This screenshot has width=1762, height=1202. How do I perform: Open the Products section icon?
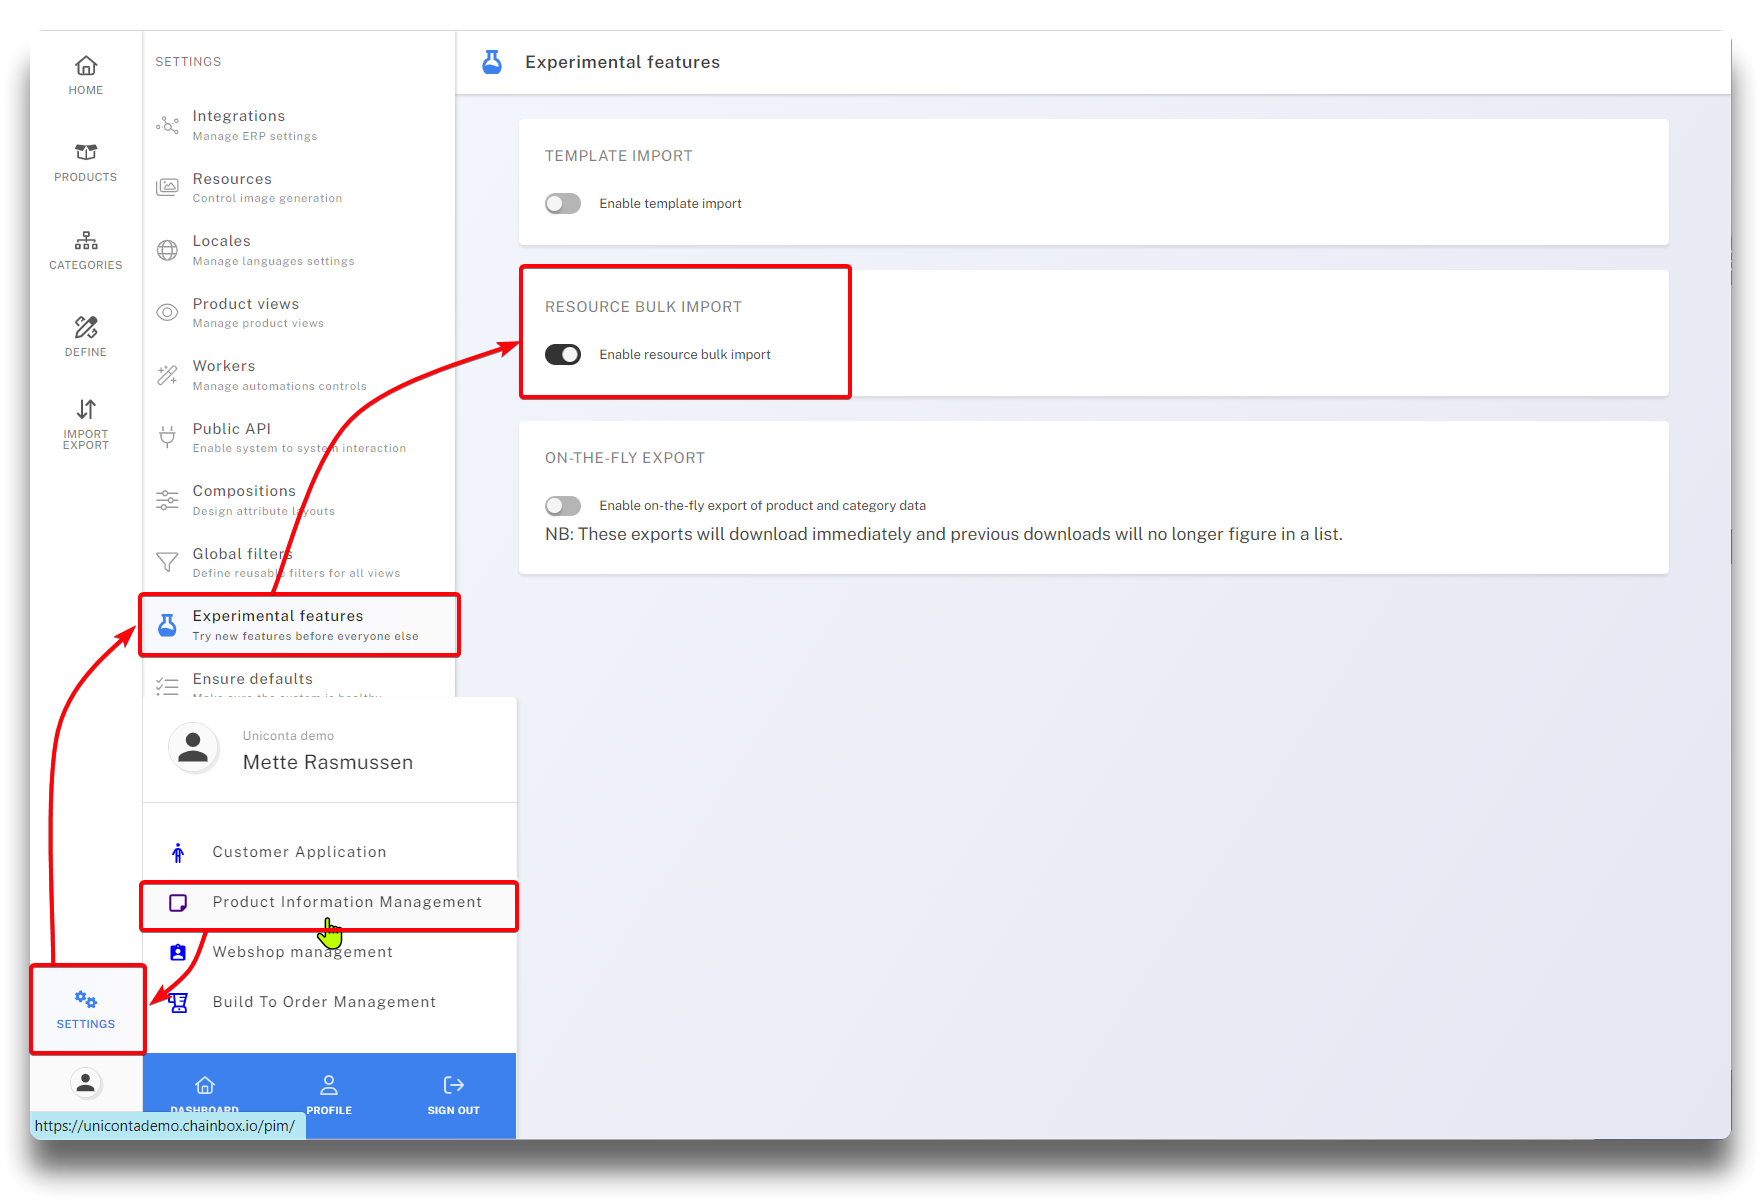click(86, 153)
